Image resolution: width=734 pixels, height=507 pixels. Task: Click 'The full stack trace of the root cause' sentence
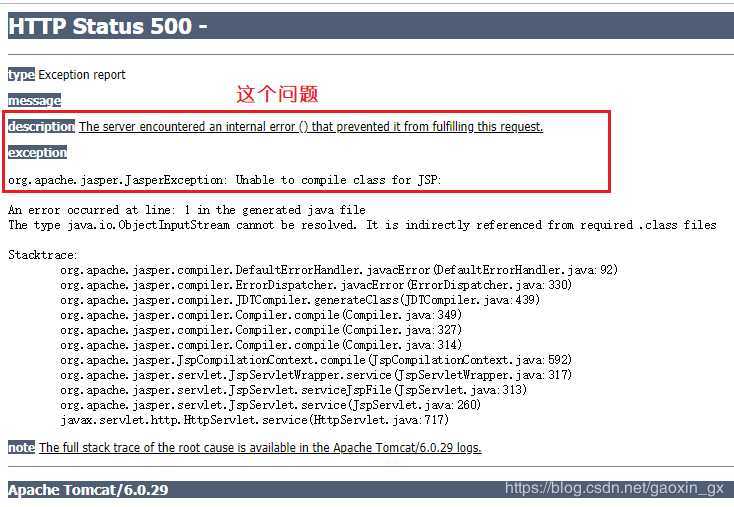[x=260, y=448]
